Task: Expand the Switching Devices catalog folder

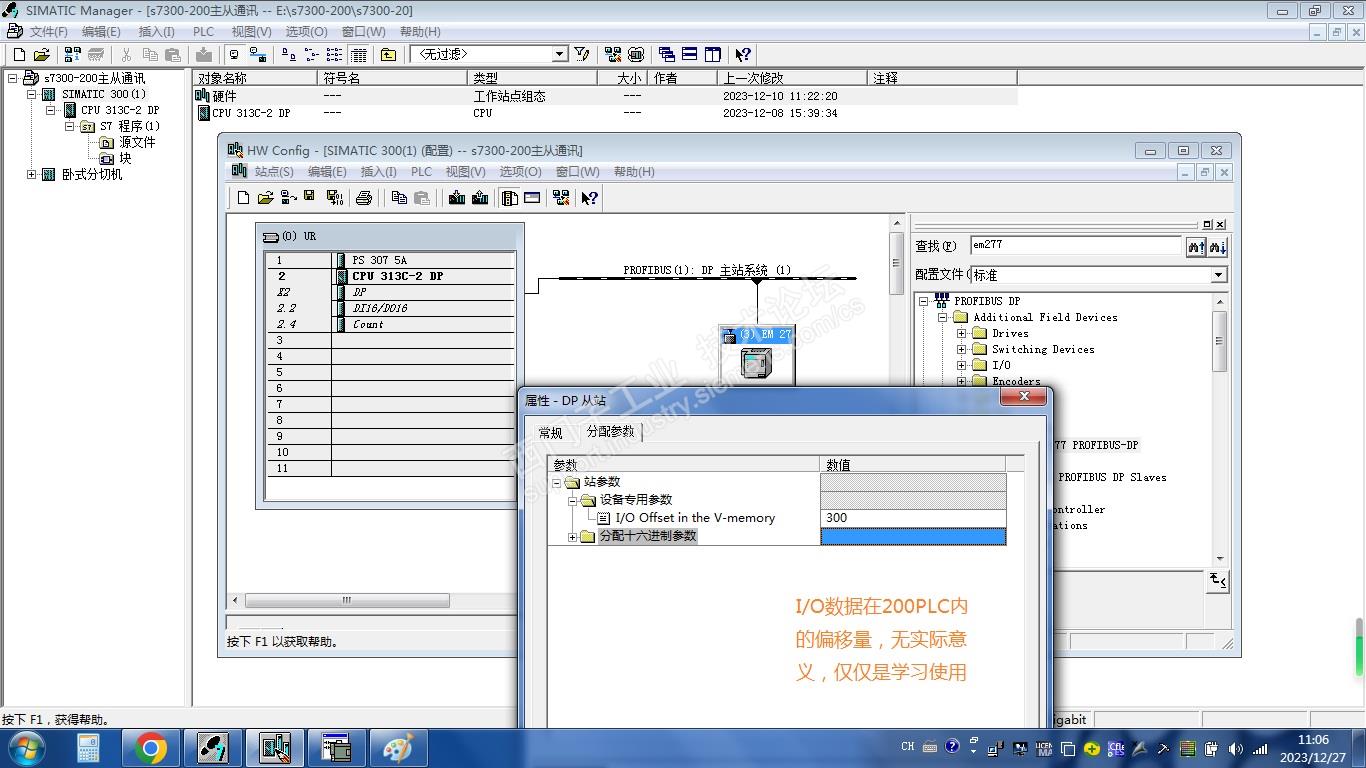Action: [961, 349]
